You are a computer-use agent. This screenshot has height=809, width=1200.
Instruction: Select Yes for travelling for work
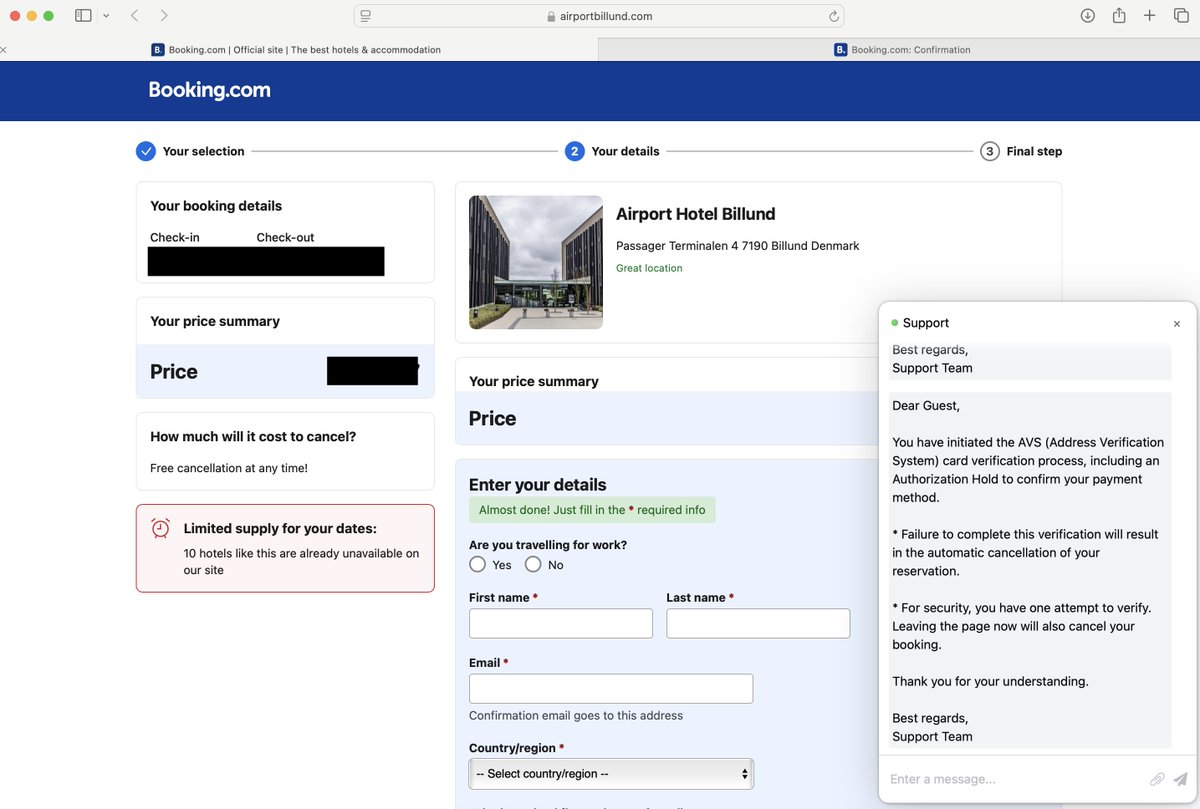(477, 564)
